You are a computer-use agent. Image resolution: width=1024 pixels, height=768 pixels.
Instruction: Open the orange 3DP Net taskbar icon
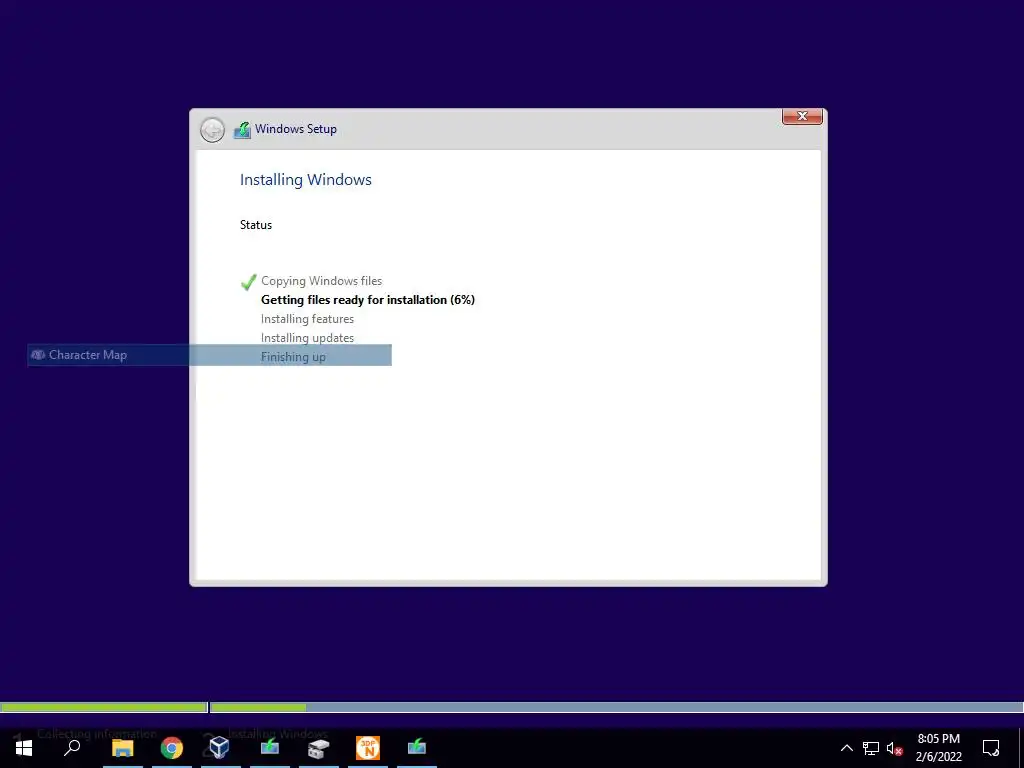[368, 748]
